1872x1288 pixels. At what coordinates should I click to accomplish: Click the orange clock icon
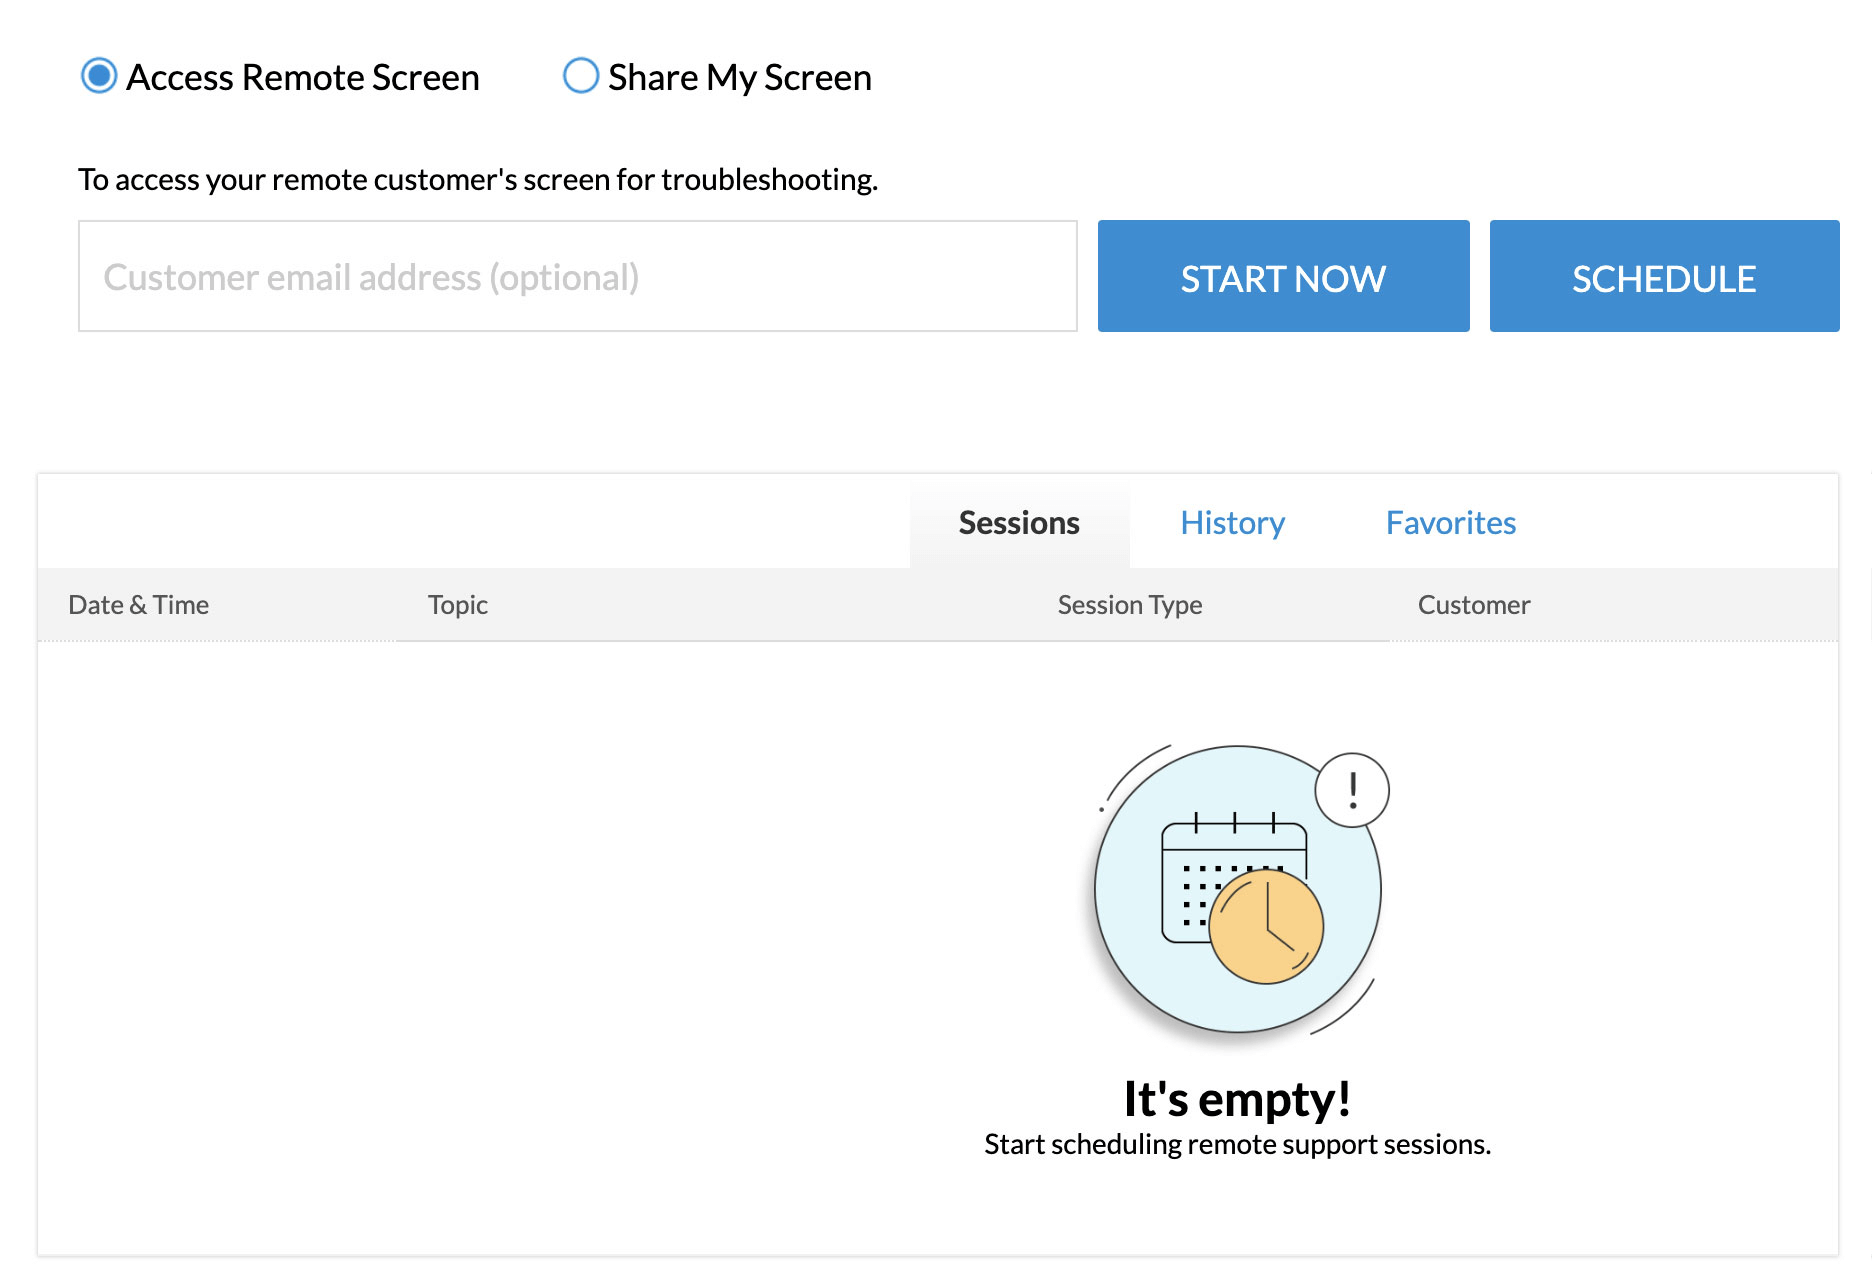tap(1266, 927)
